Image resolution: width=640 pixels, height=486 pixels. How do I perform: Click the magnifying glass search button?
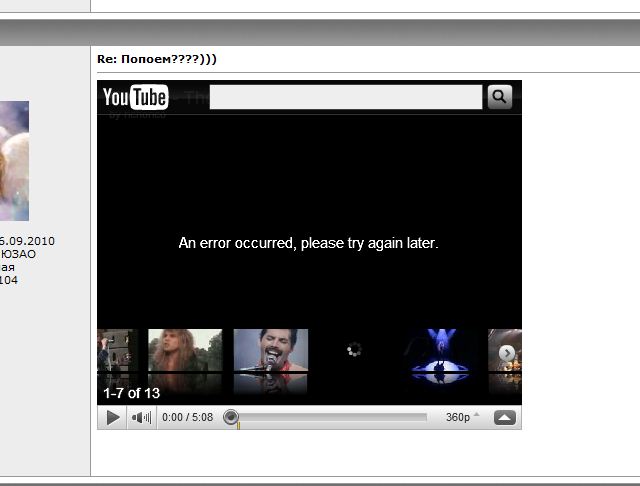point(499,97)
